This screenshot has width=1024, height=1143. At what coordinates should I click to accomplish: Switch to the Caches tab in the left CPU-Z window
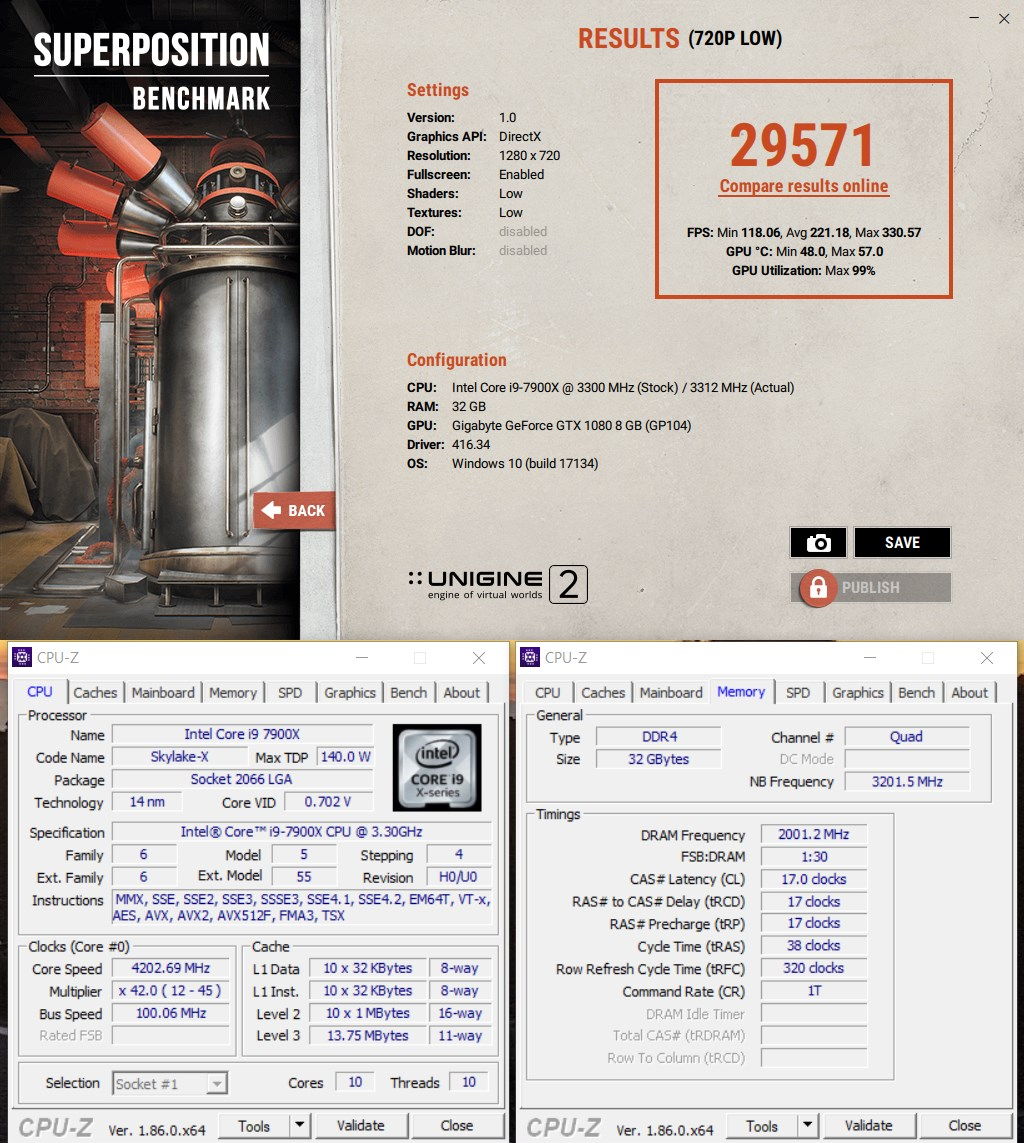(x=95, y=693)
